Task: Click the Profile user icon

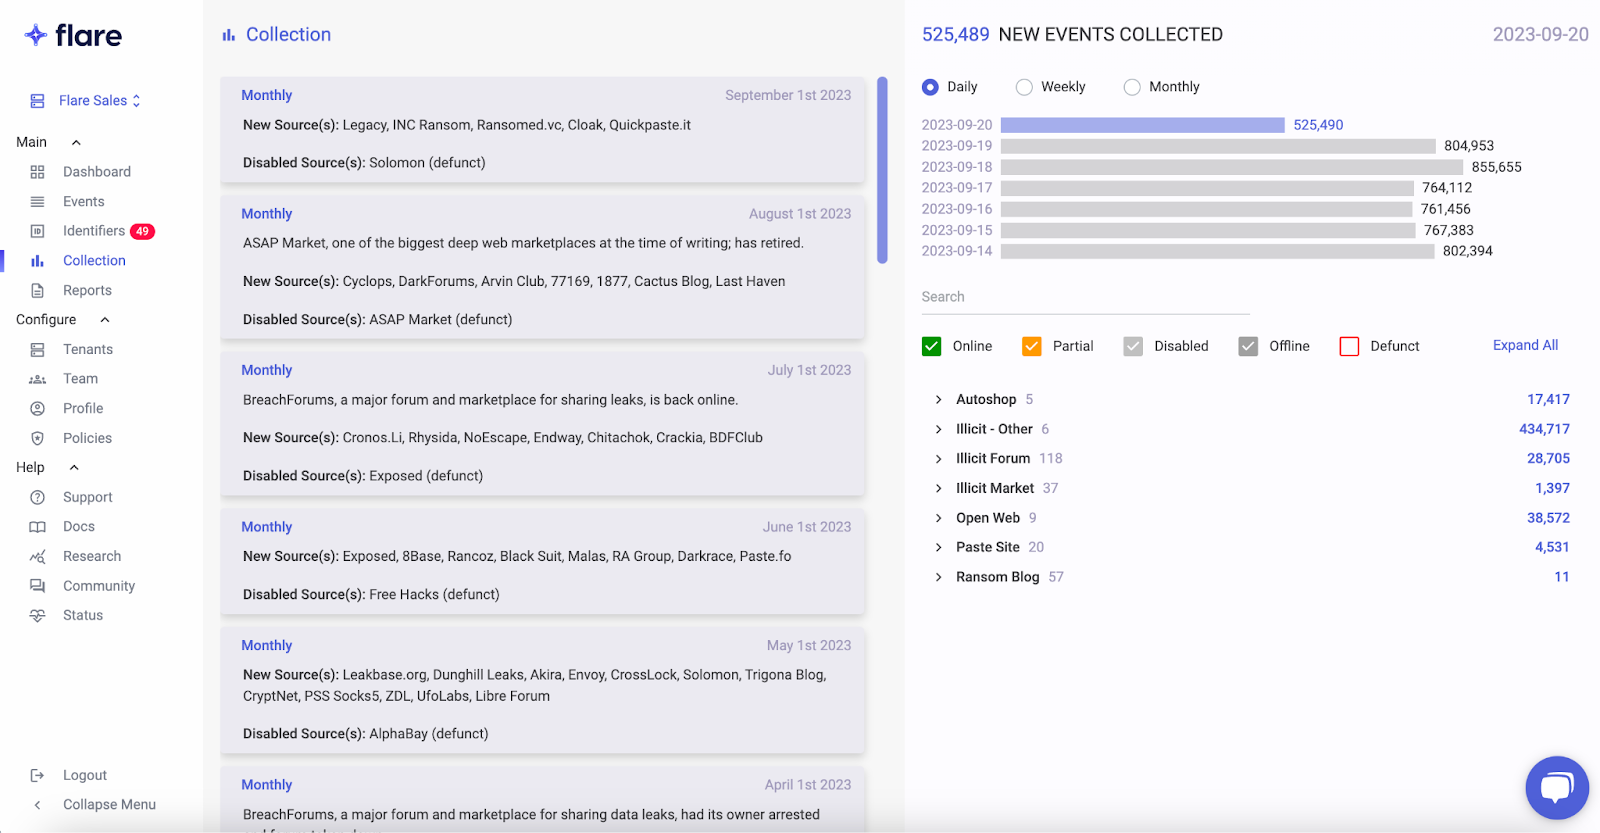Action: point(37,409)
